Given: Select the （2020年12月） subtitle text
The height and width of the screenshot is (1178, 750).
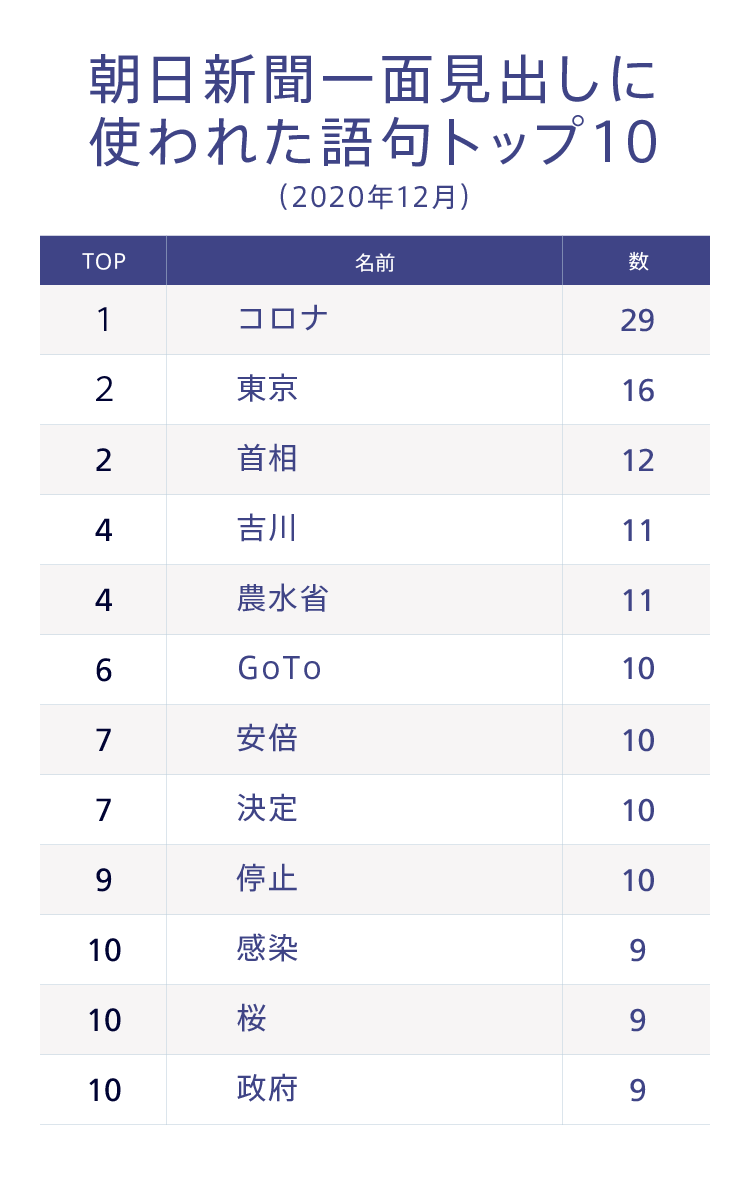Looking at the screenshot, I should pyautogui.click(x=374, y=197).
